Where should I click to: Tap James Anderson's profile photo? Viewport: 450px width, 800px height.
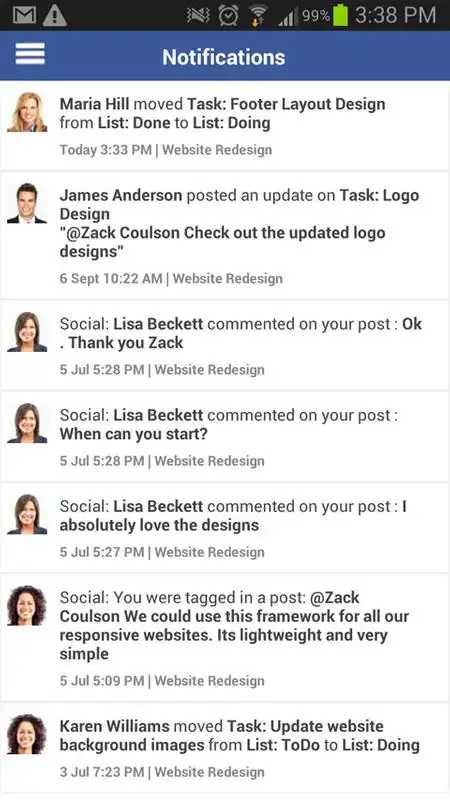27,203
